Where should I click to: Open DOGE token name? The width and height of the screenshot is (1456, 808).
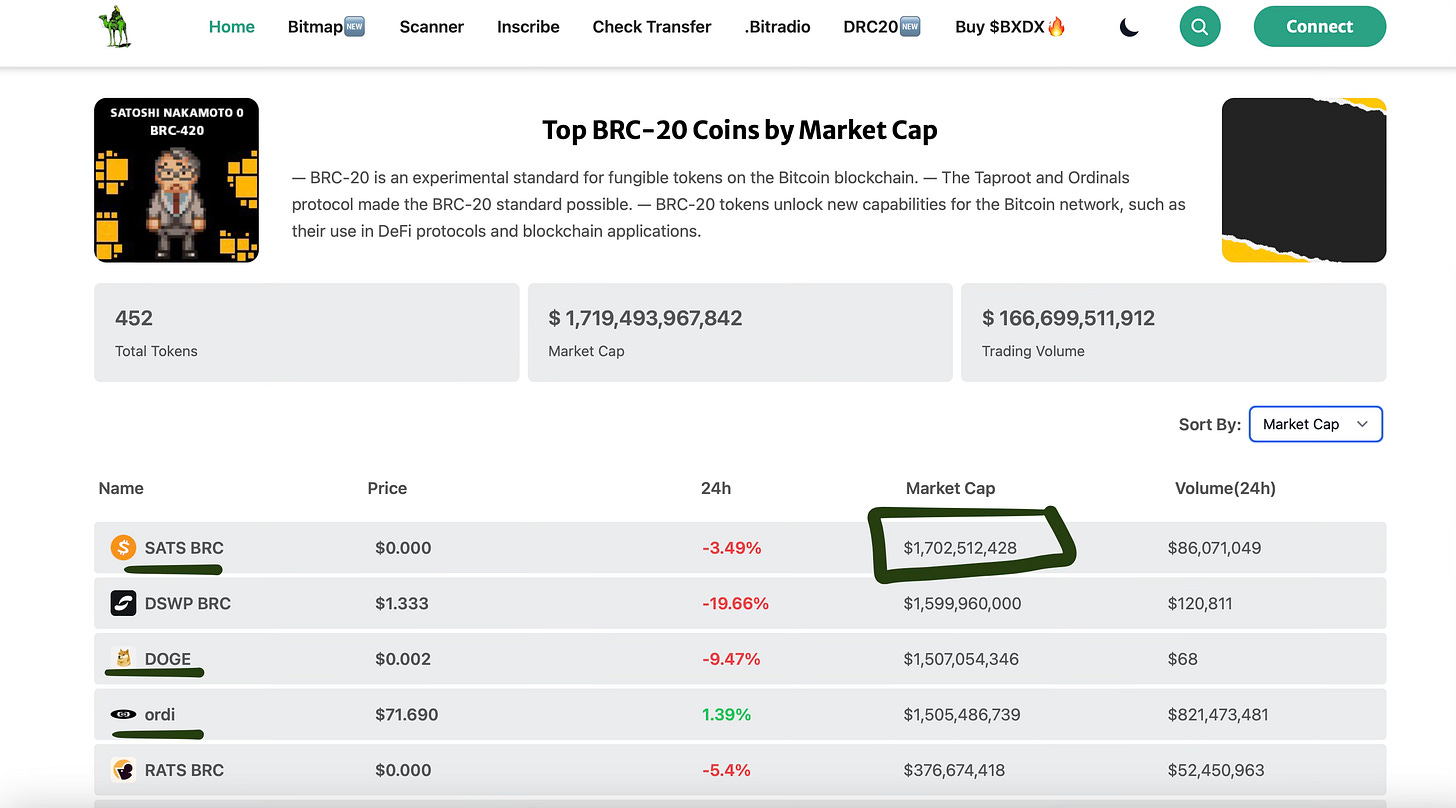coord(168,659)
